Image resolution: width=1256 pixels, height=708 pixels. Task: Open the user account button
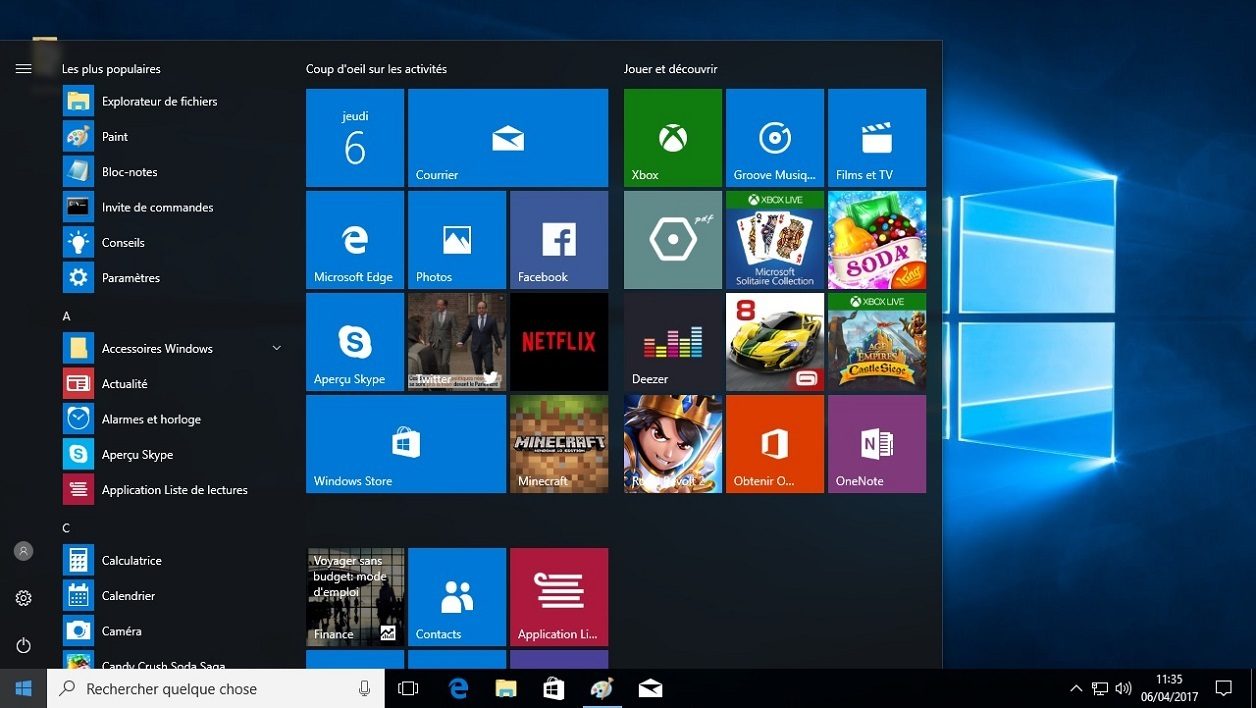point(23,551)
